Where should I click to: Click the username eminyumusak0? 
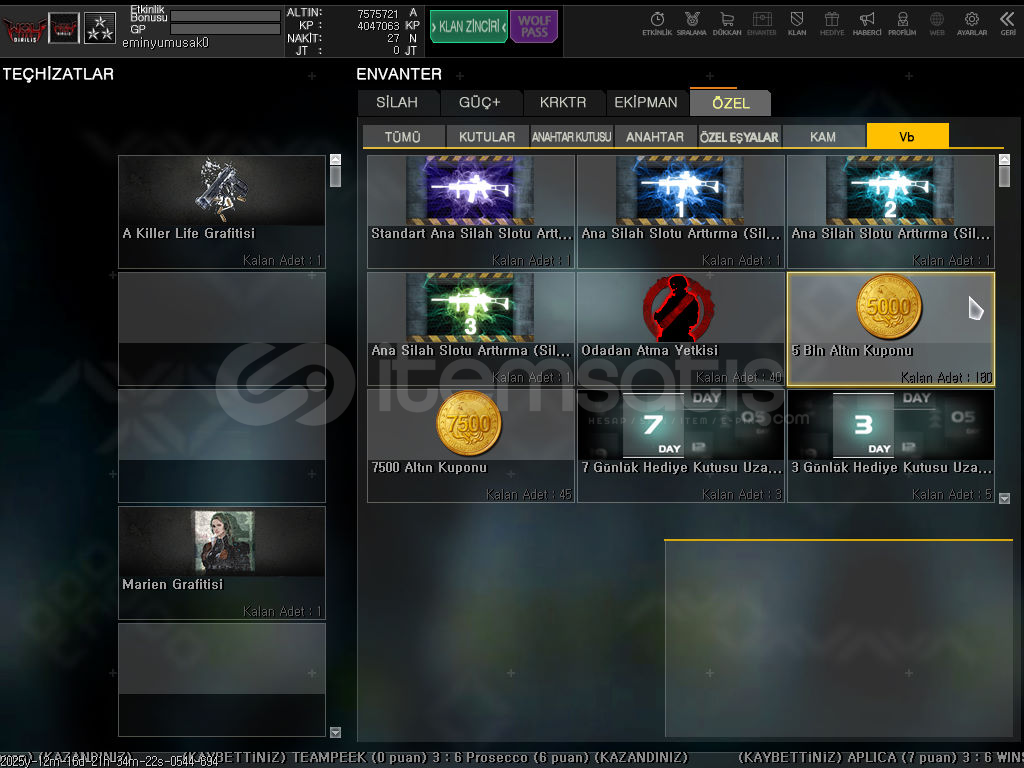tap(165, 42)
